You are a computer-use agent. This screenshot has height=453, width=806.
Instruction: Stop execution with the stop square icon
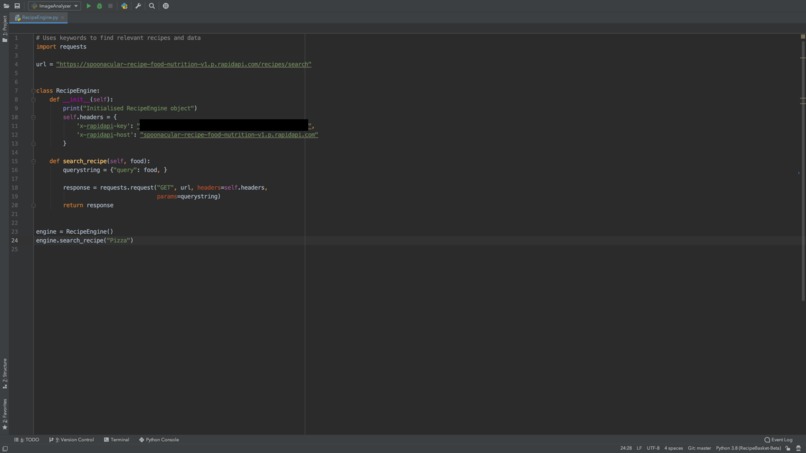point(110,6)
